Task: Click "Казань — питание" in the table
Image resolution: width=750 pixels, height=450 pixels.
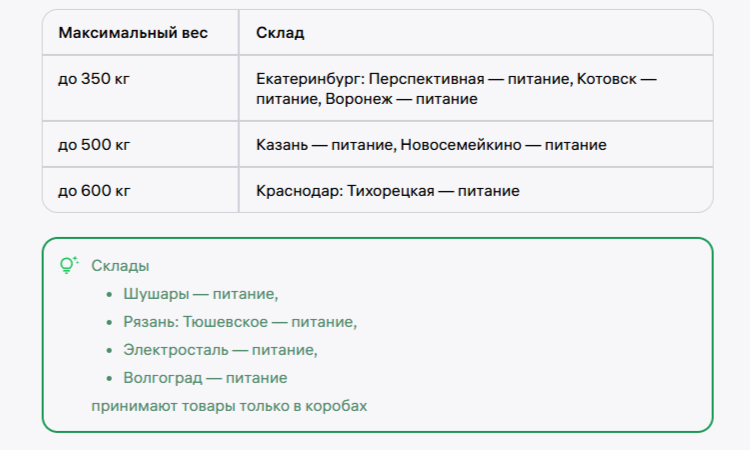Action: pos(320,145)
